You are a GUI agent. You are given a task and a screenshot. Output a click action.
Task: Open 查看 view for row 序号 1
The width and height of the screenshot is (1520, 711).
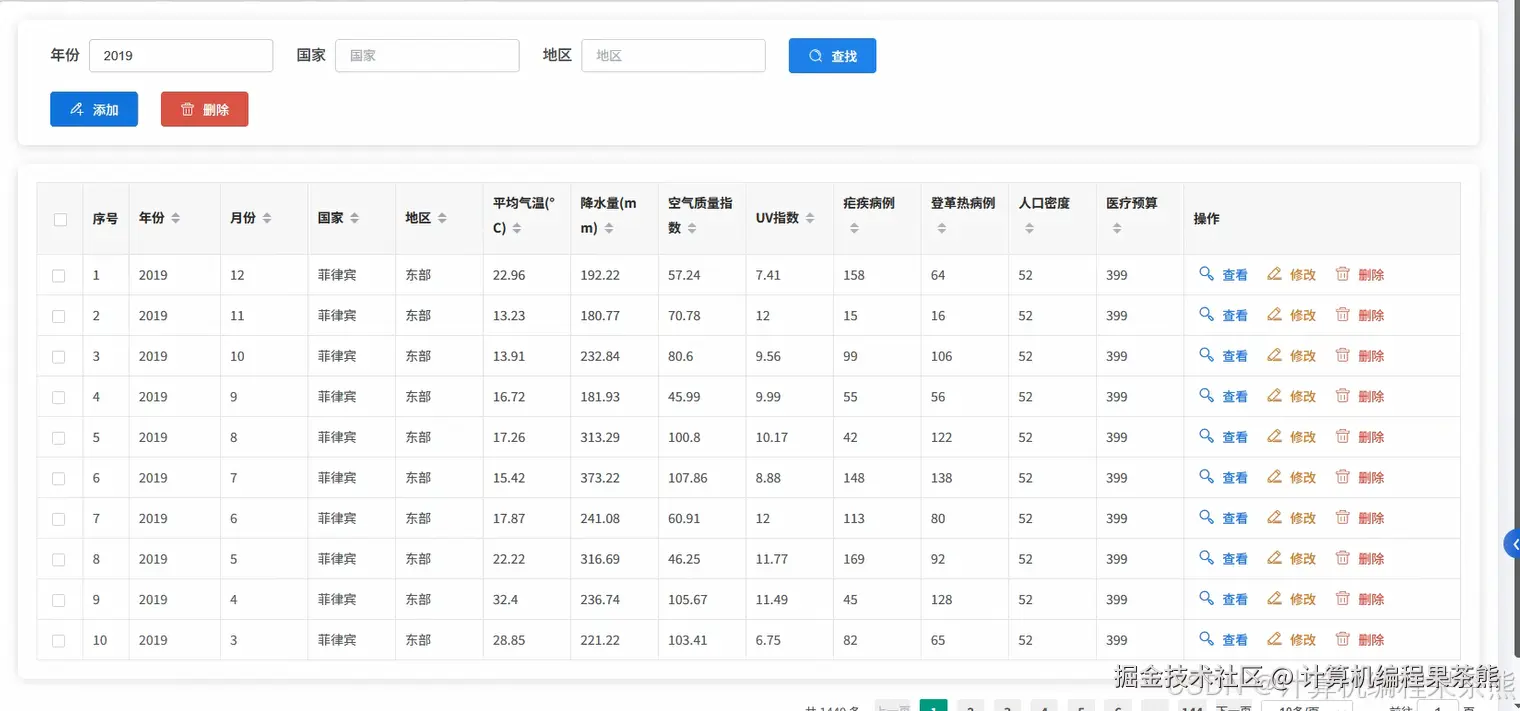point(1223,274)
